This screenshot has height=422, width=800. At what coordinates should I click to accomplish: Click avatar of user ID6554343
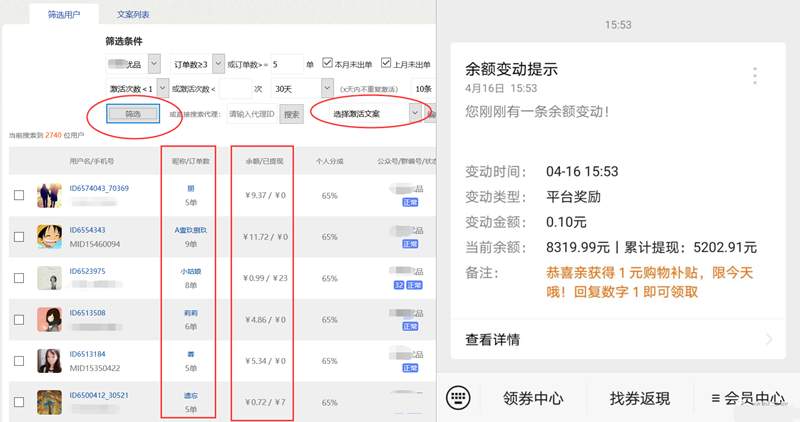pos(49,237)
